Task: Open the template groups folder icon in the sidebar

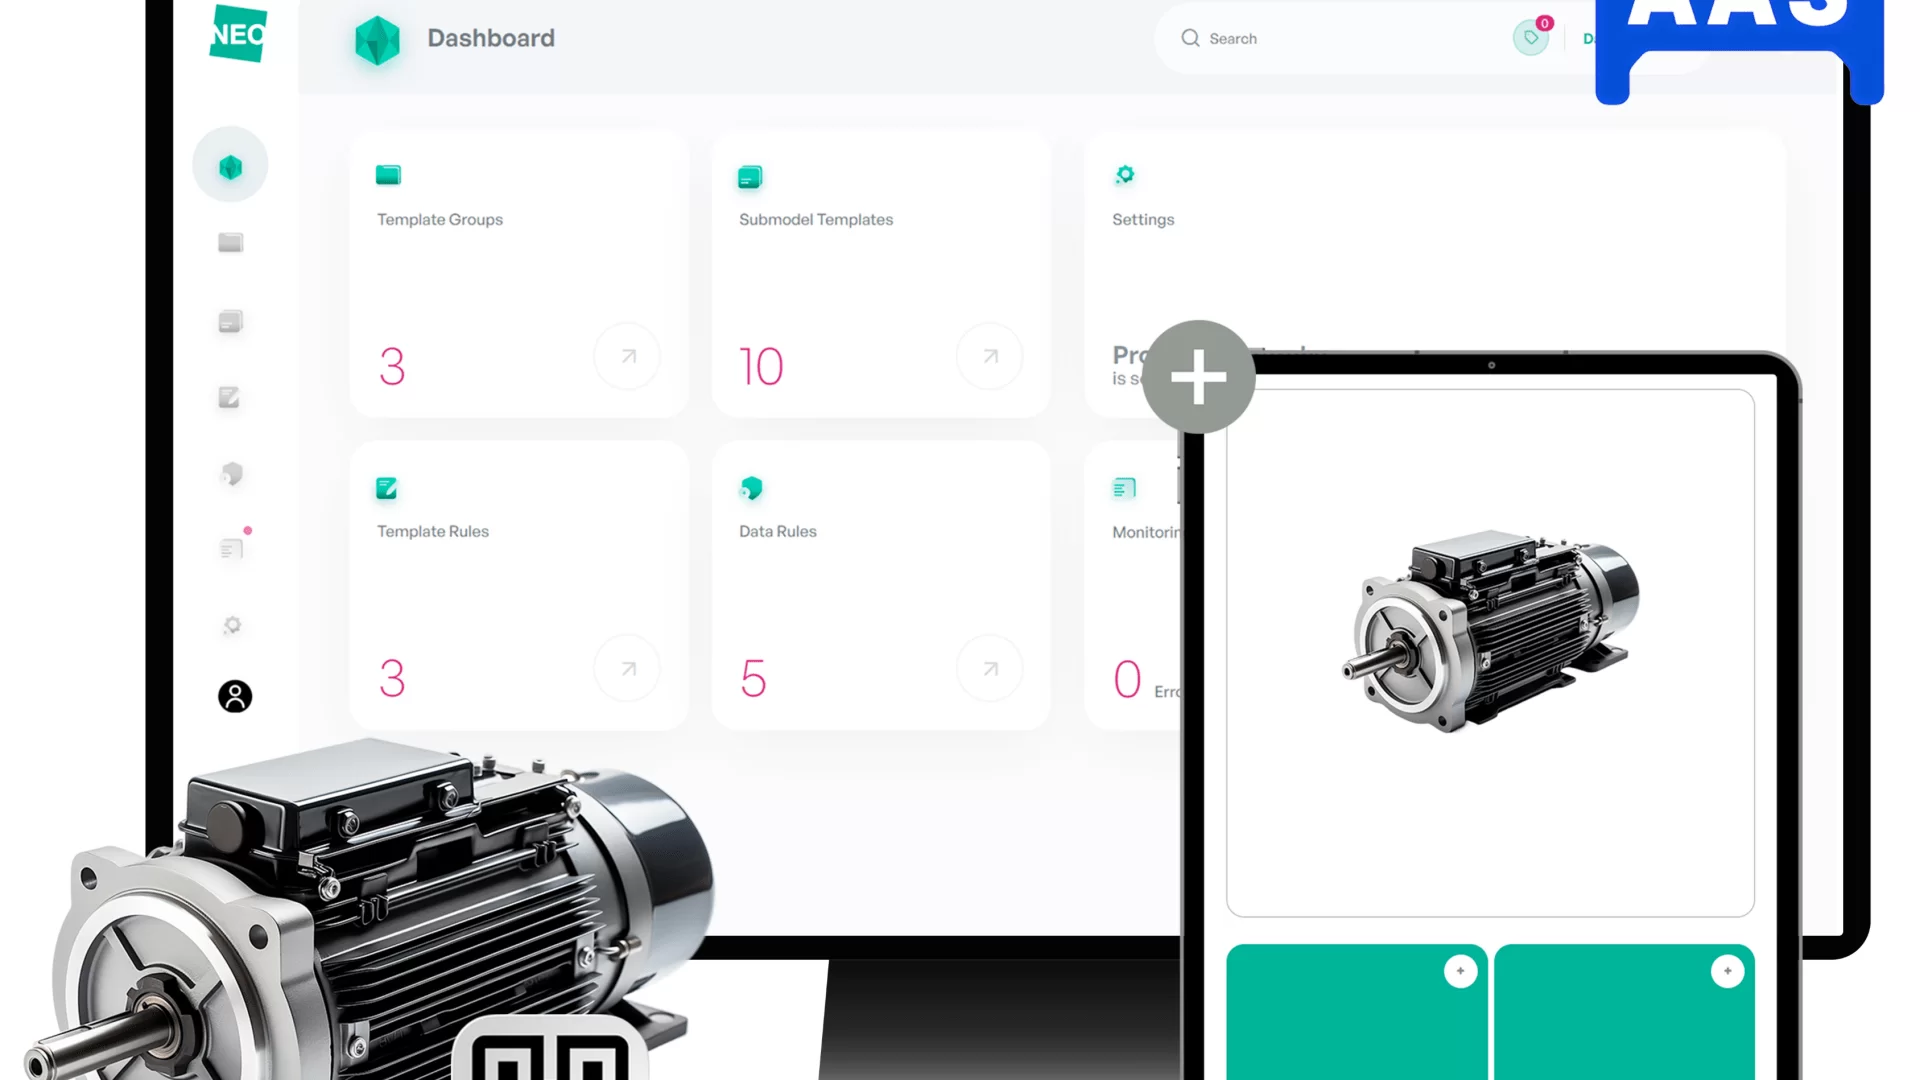Action: tap(231, 242)
